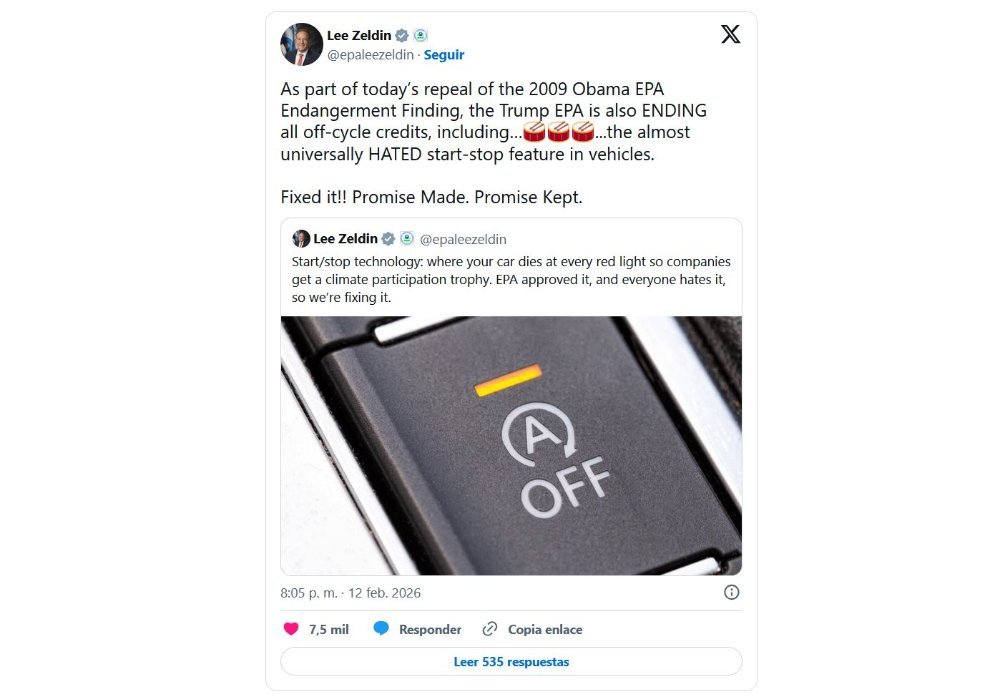Screen dimensions: 1000x697
Task: Open Leer 535 respuestas
Action: 511,662
